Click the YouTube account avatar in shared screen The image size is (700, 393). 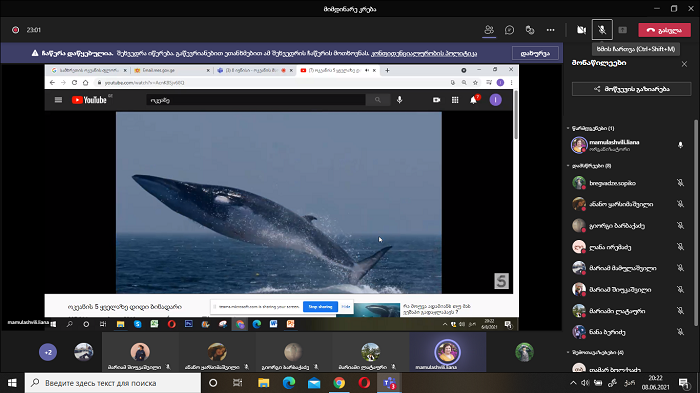click(496, 100)
